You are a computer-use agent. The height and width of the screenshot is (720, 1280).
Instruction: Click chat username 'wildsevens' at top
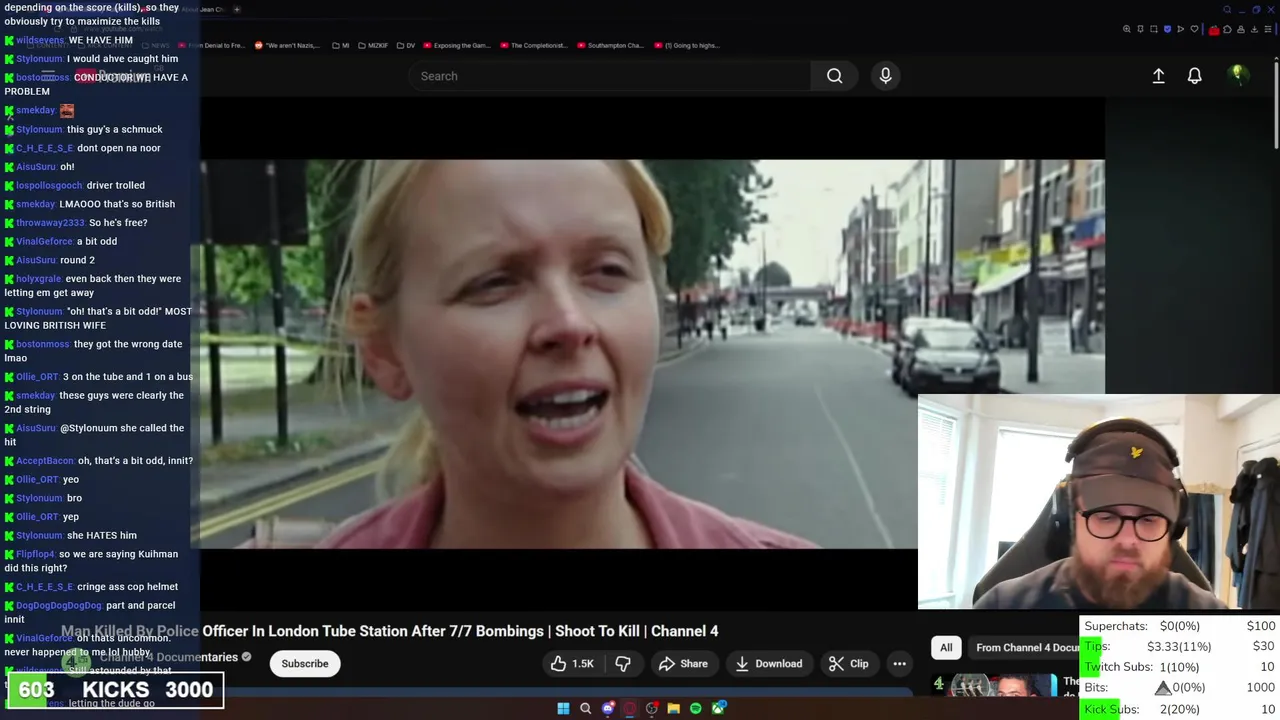coord(40,40)
